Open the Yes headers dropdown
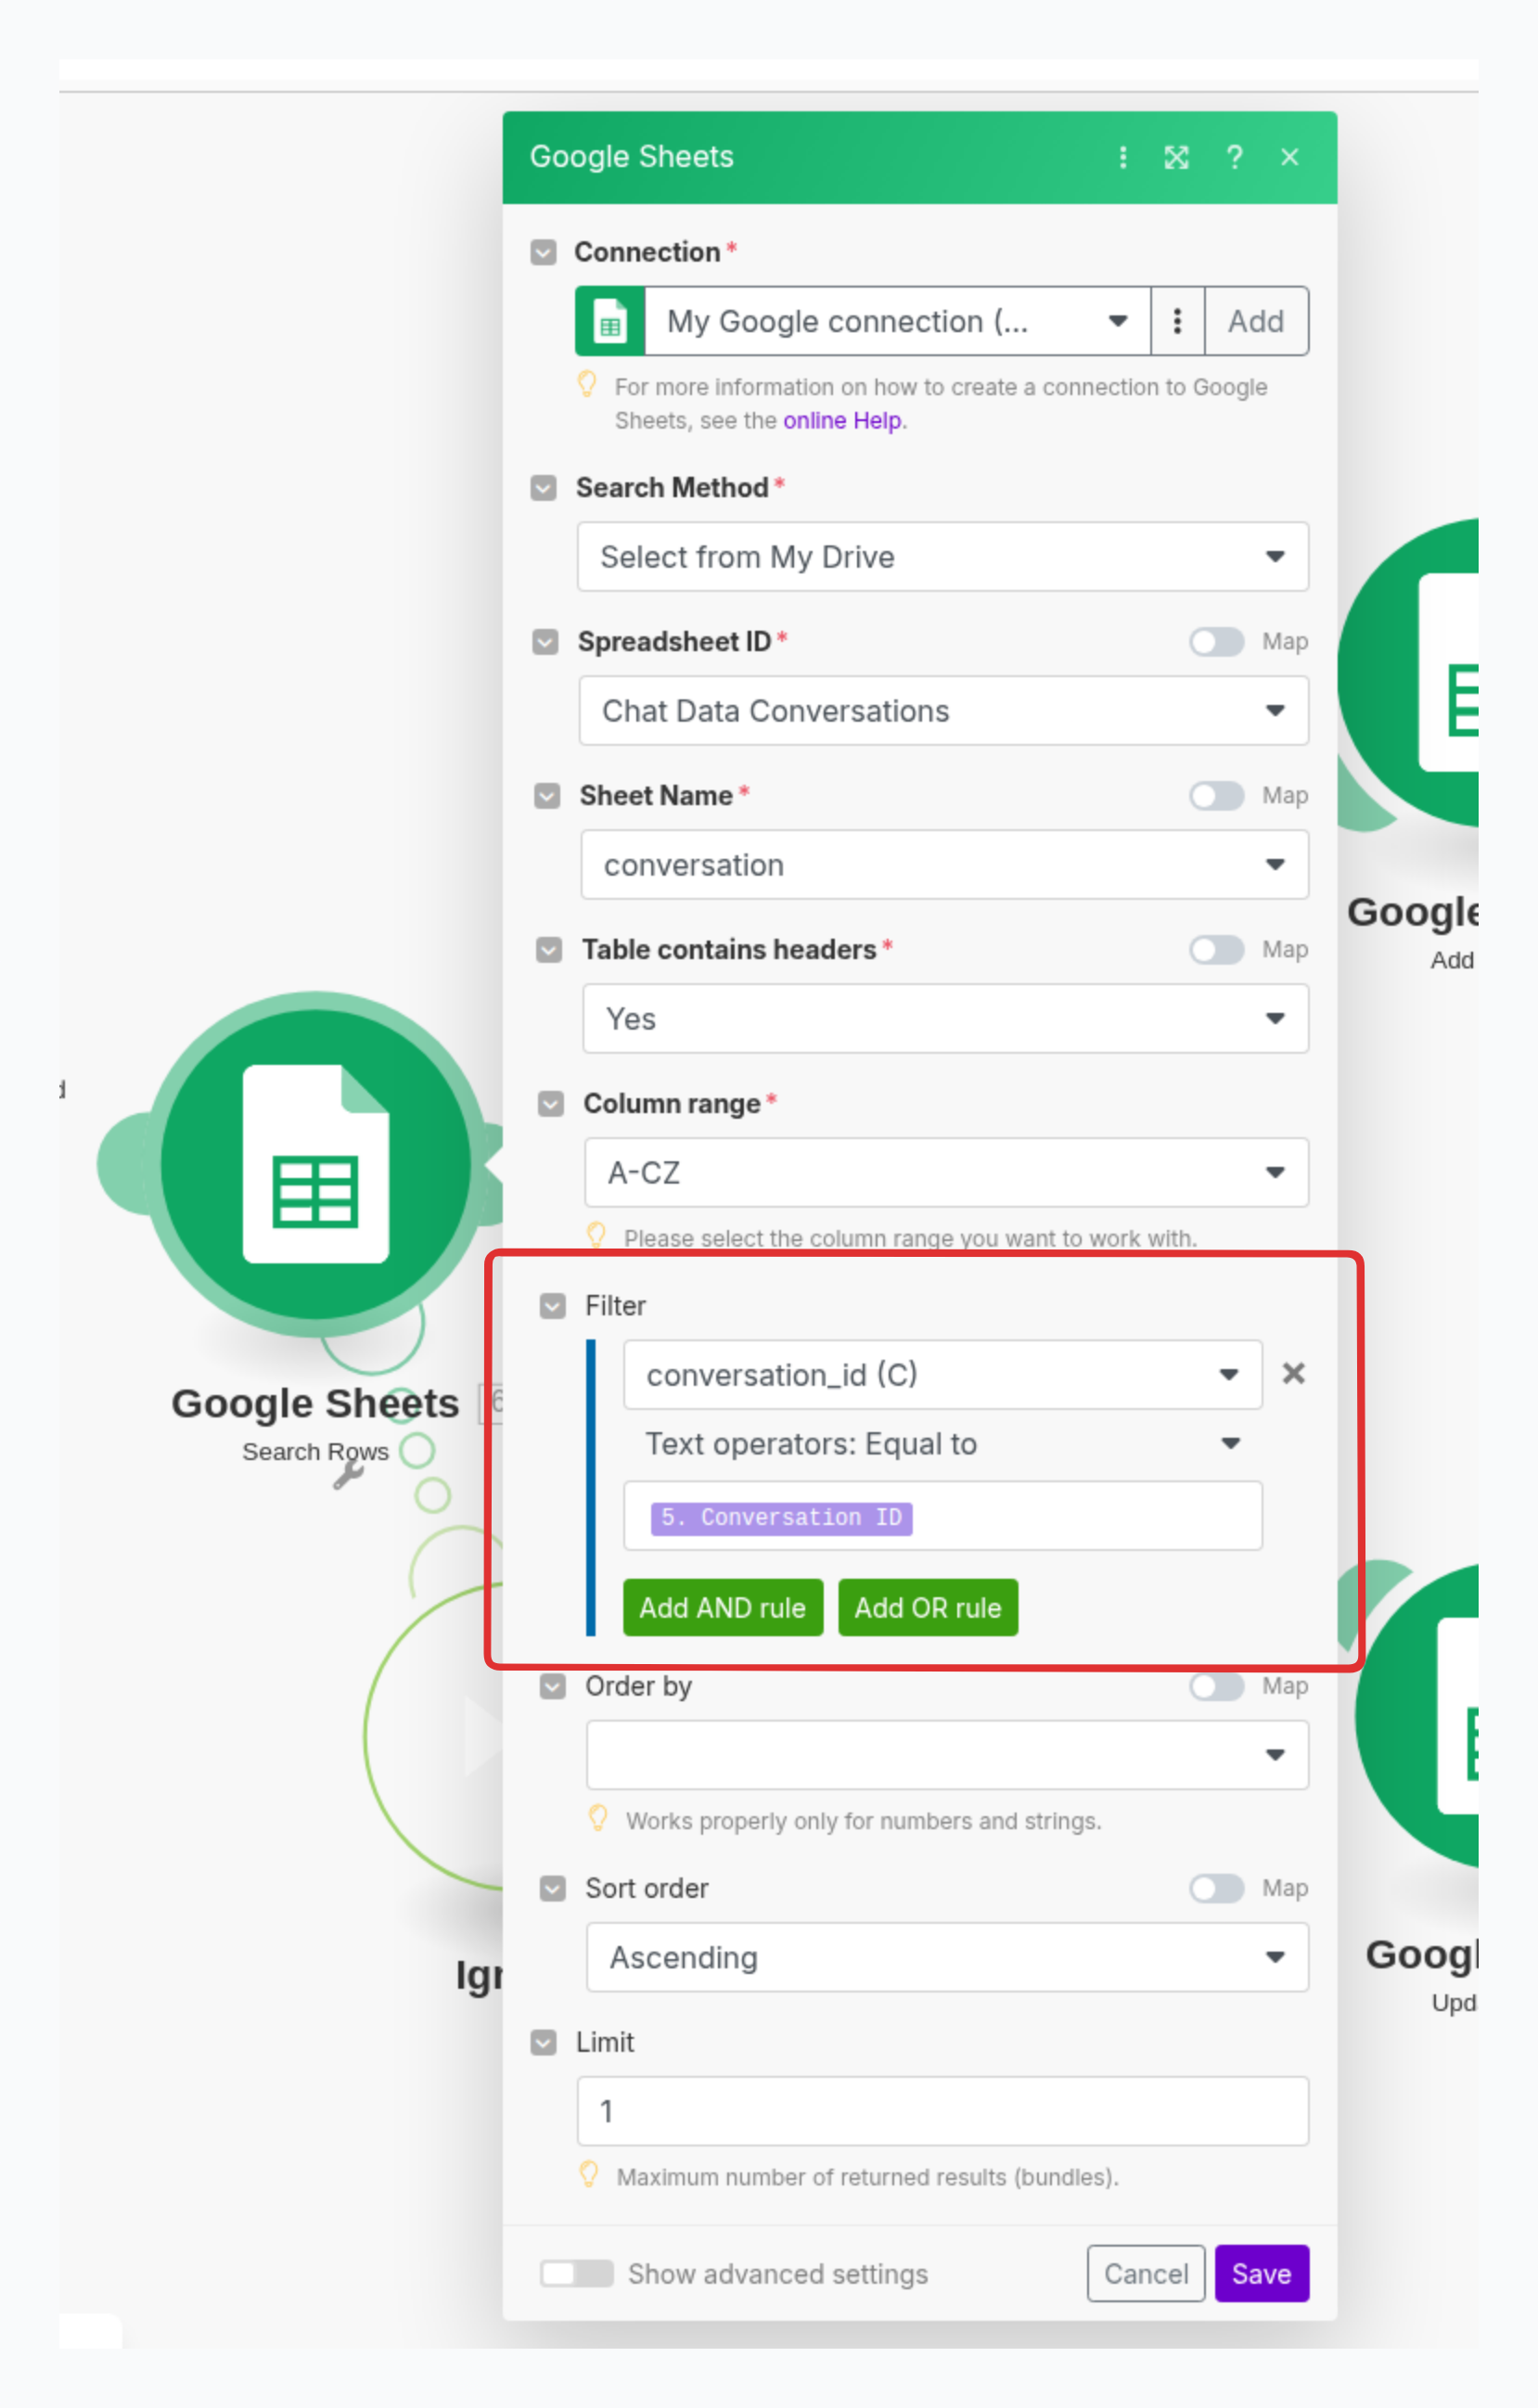Image resolution: width=1538 pixels, height=2408 pixels. [x=946, y=1018]
